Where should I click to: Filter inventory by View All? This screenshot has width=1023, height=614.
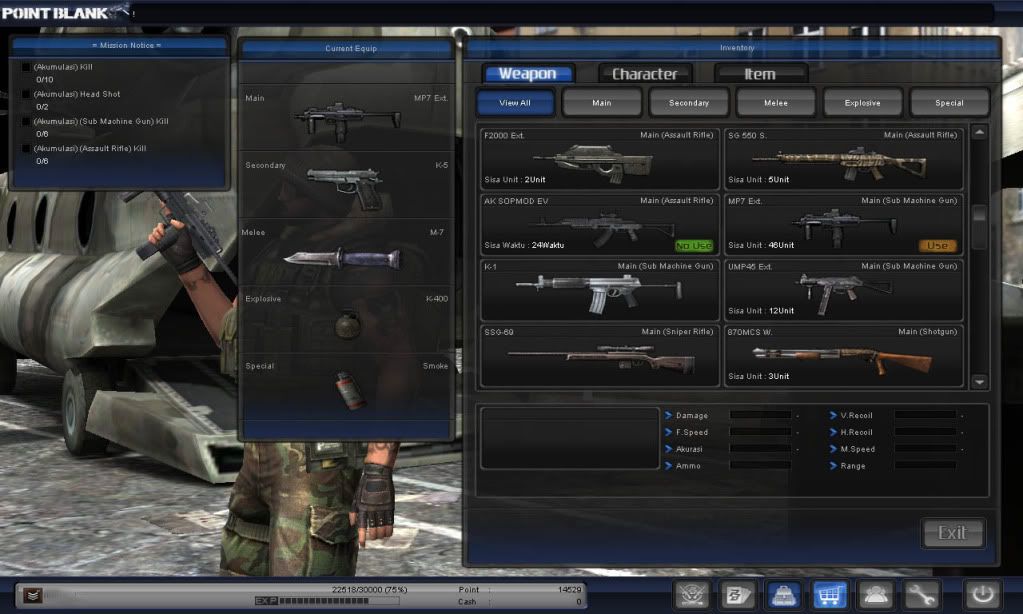pyautogui.click(x=515, y=102)
